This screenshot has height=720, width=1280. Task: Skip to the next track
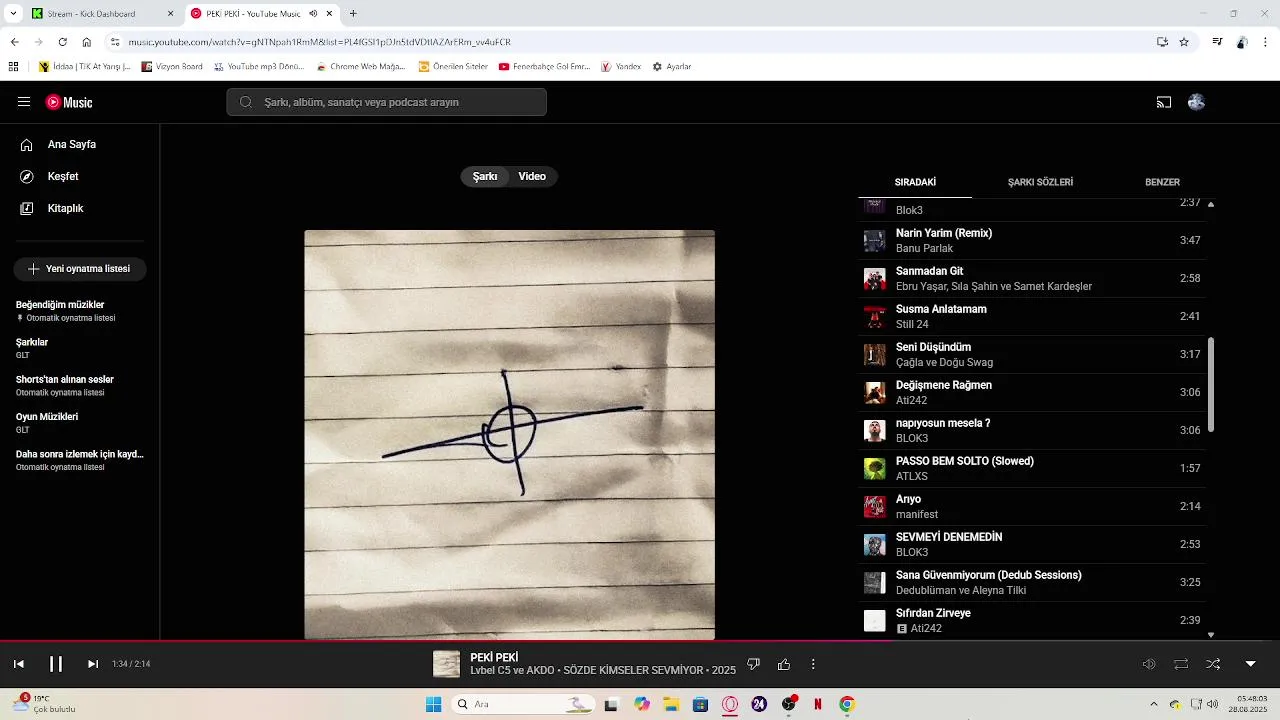(93, 664)
